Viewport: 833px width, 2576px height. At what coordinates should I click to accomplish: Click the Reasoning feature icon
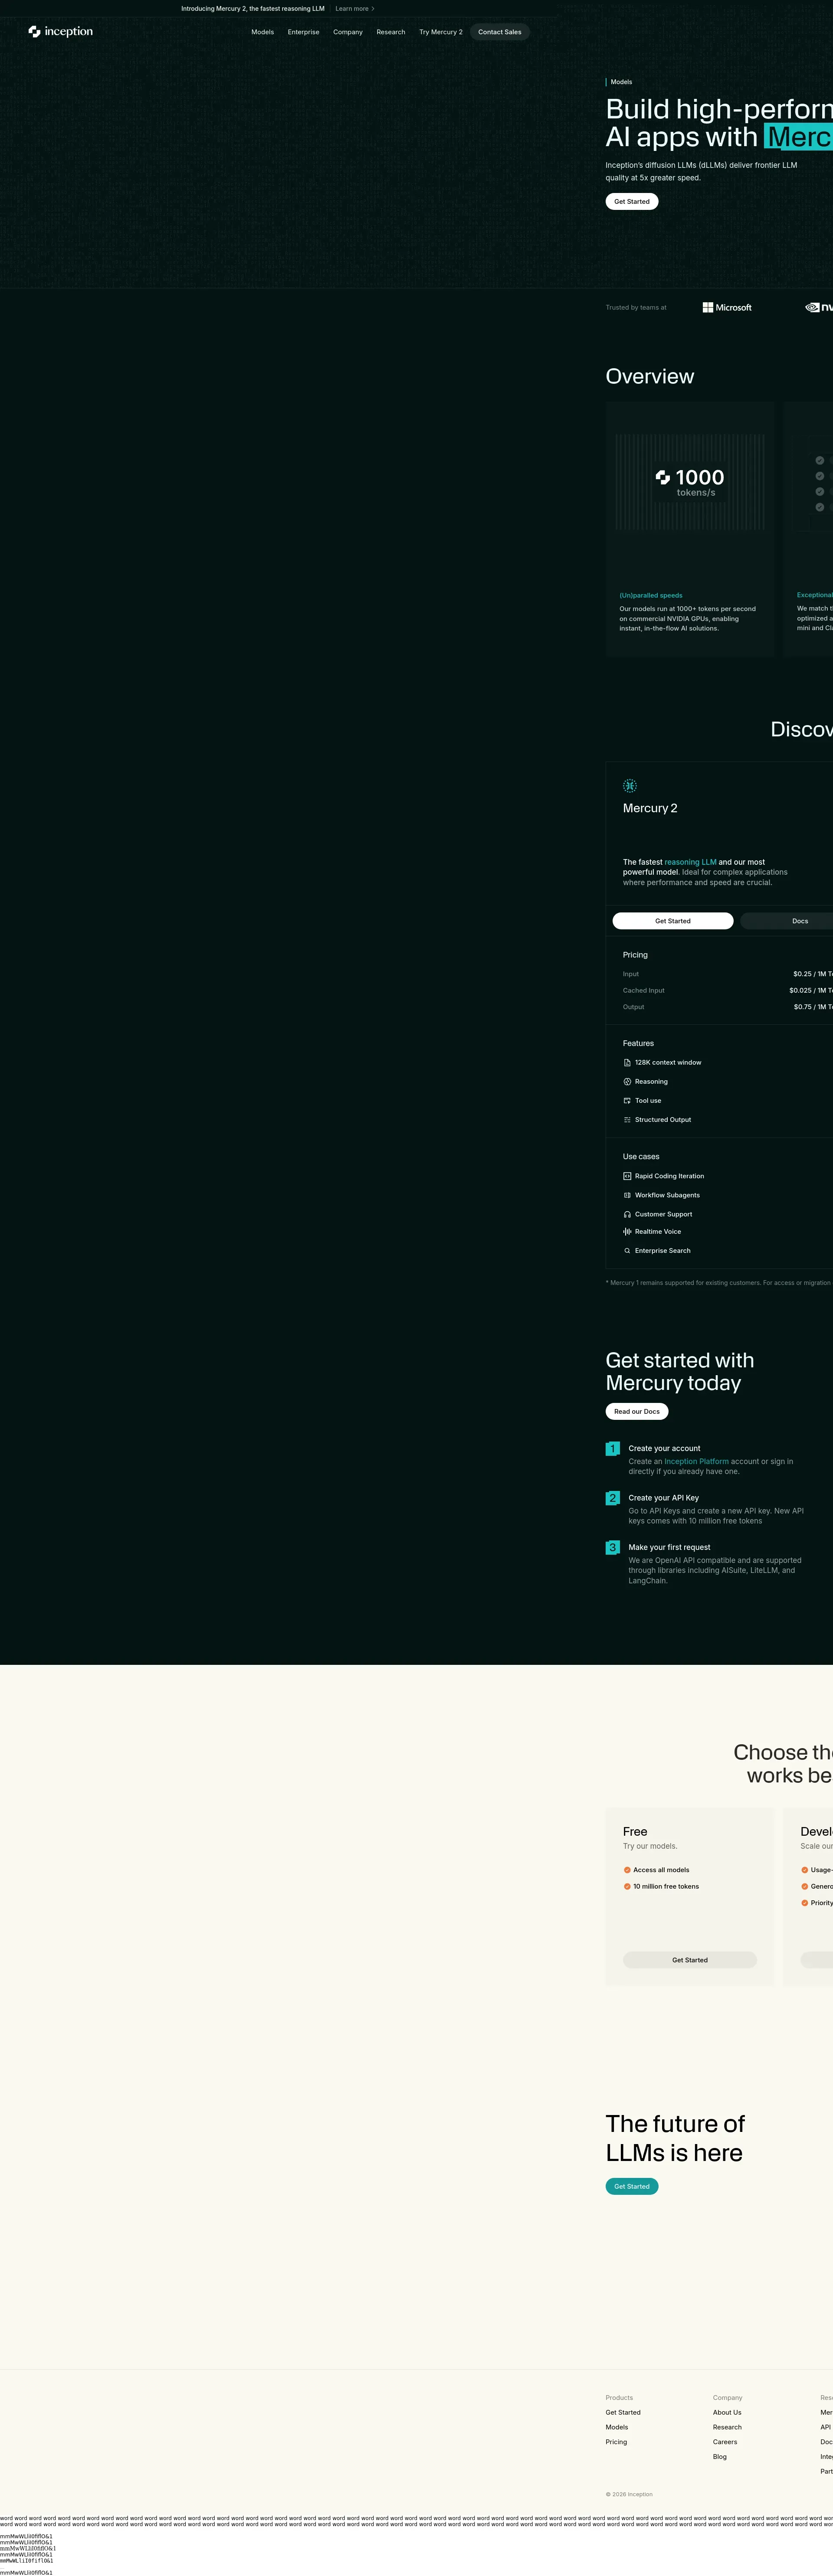627,1082
